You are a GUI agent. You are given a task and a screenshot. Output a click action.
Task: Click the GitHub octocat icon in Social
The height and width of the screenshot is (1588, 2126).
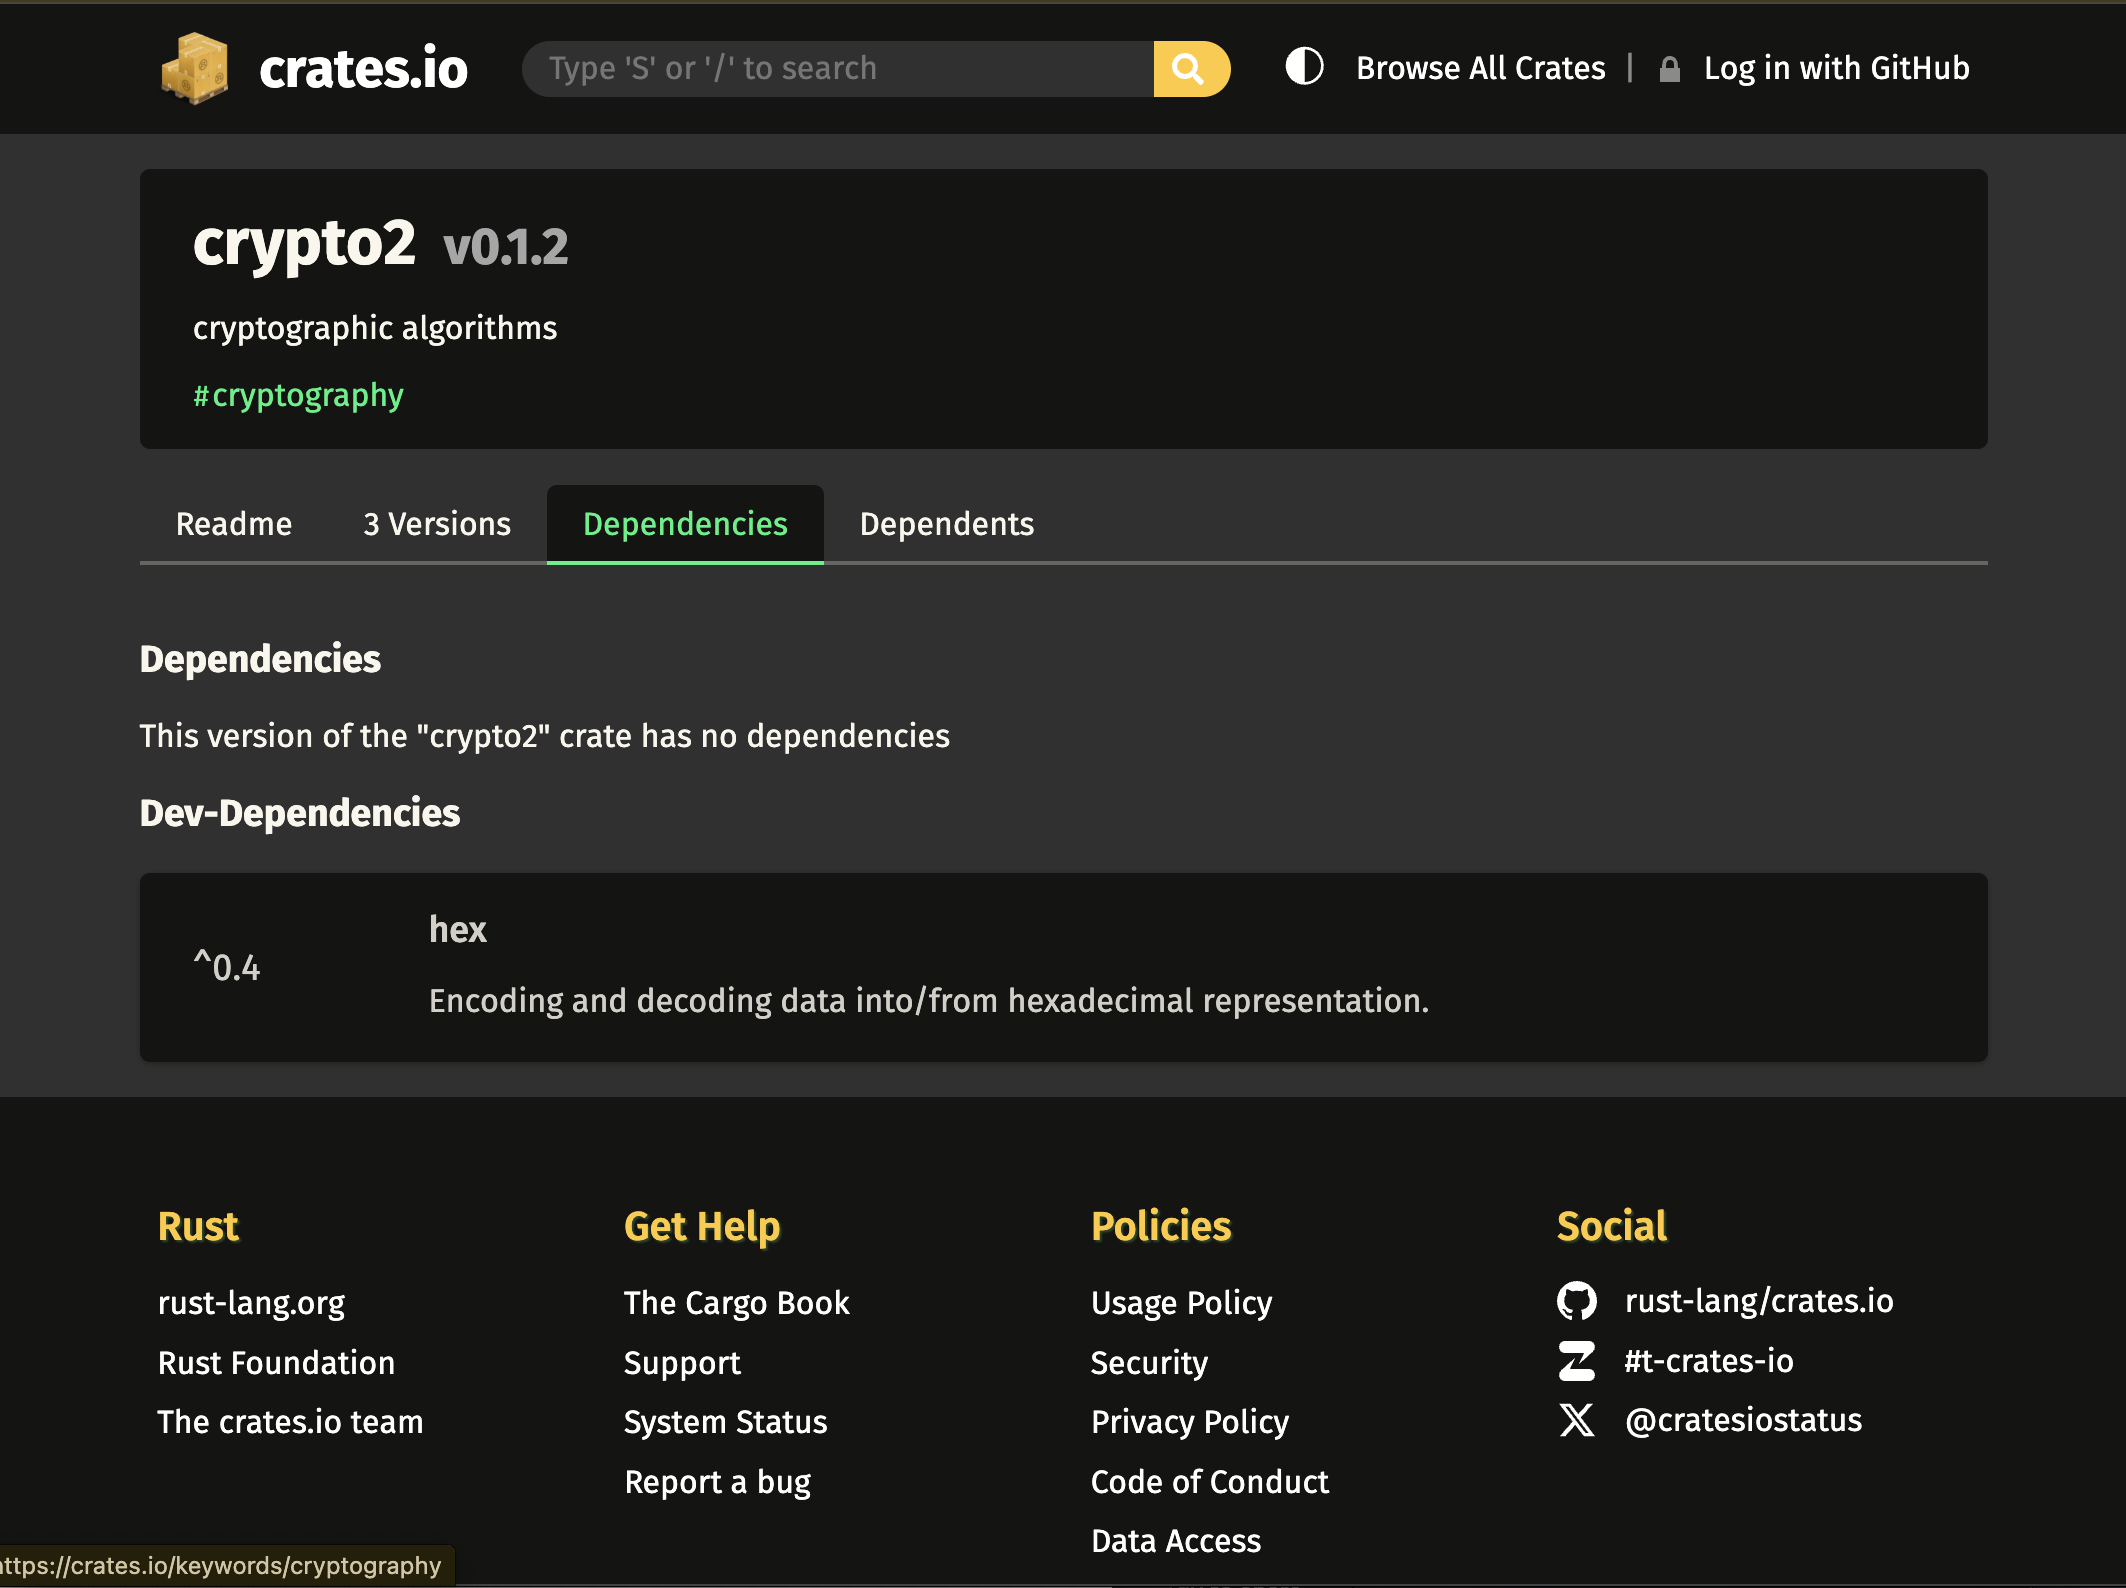(x=1577, y=1301)
